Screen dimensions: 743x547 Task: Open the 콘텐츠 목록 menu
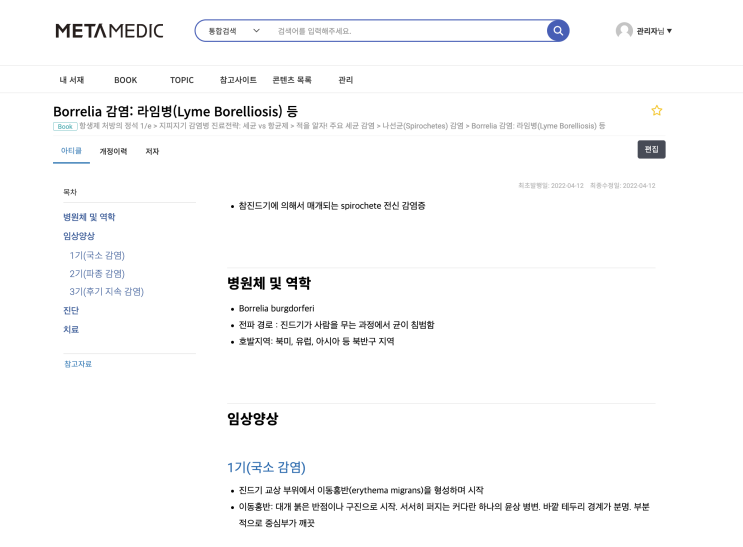292,80
